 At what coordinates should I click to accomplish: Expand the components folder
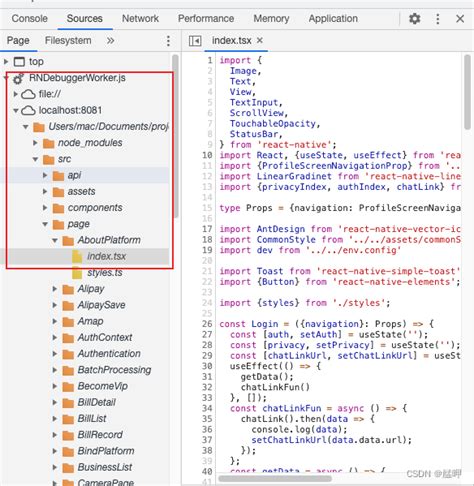click(45, 208)
